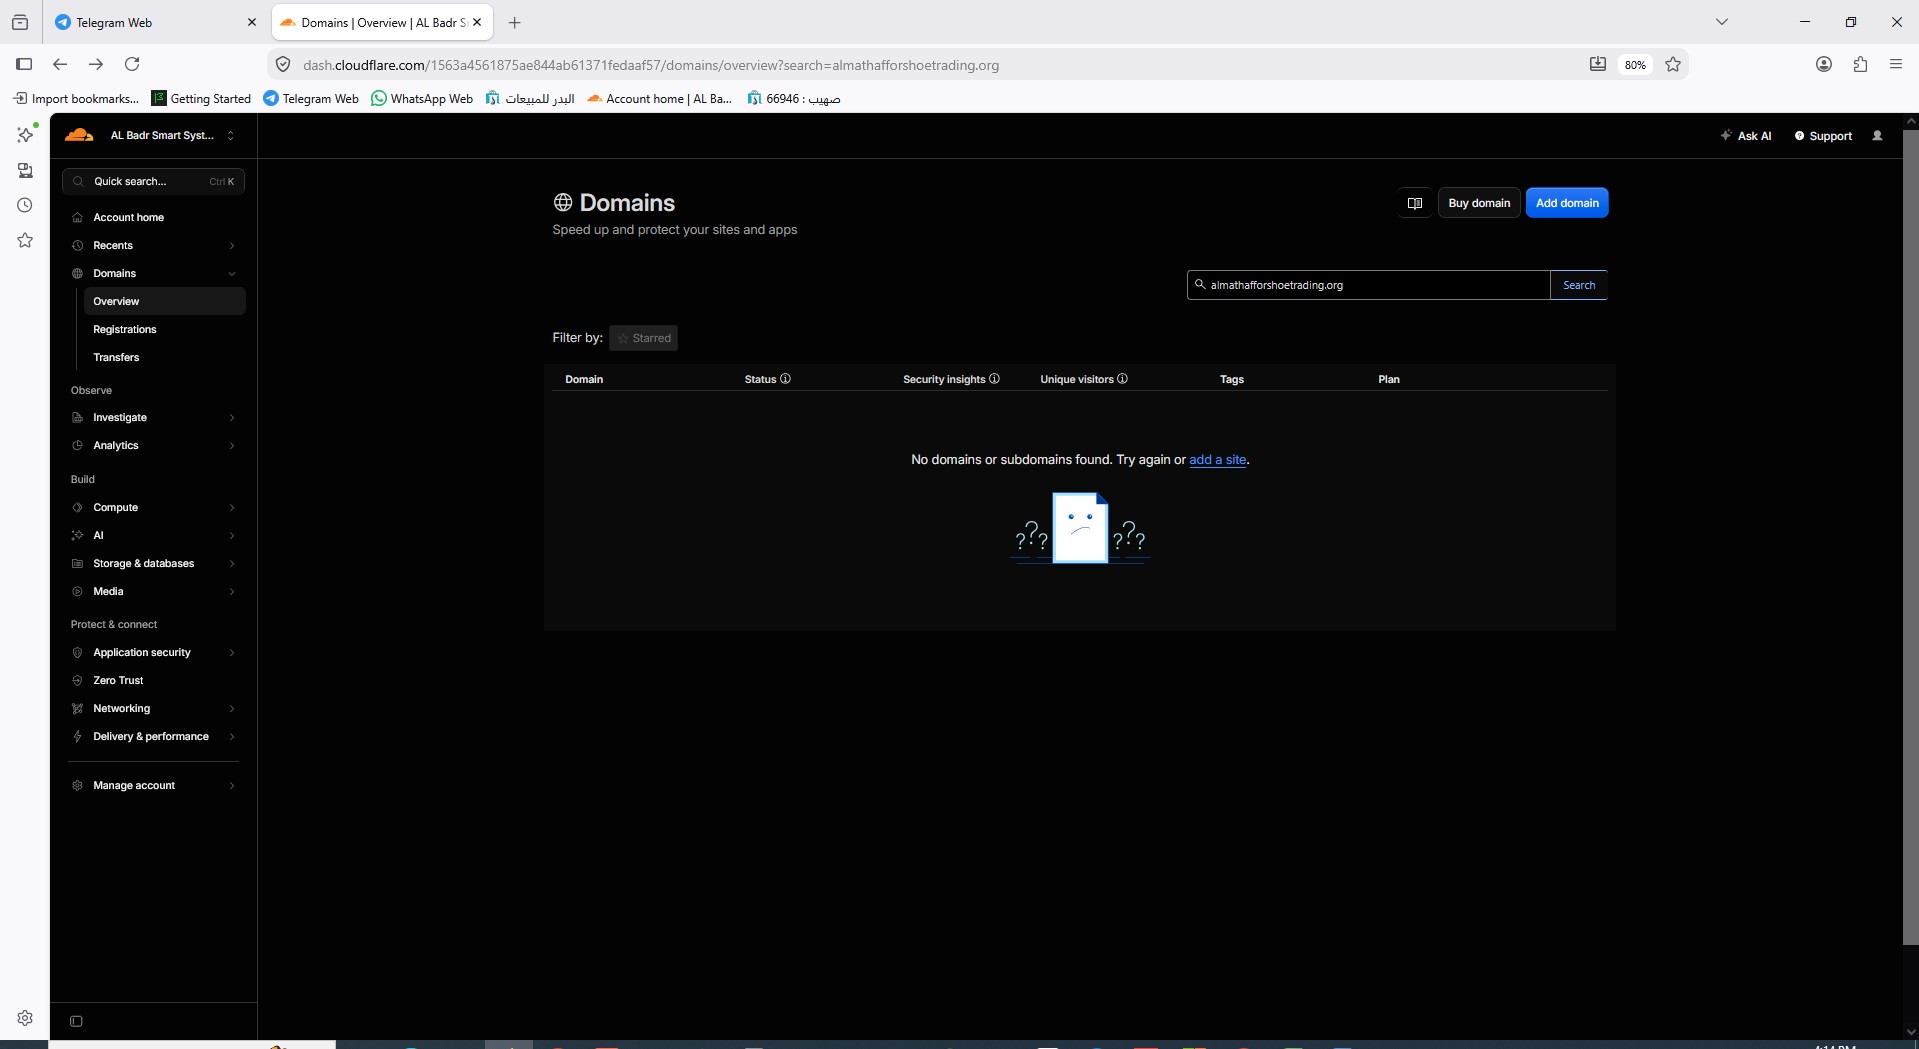Image resolution: width=1919 pixels, height=1049 pixels.
Task: Click the page vertical scrollbar
Action: pos(1910,536)
